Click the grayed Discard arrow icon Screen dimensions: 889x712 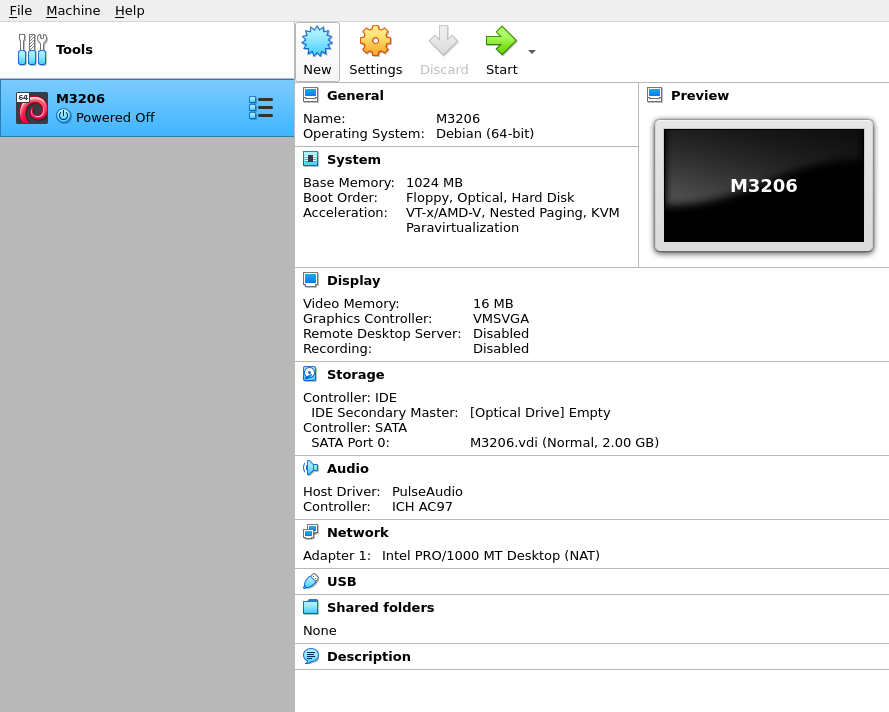click(x=443, y=41)
